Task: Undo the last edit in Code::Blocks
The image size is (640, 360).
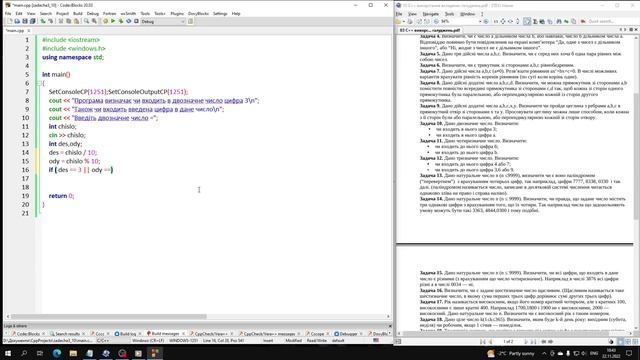Action: pyautogui.click(x=43, y=21)
